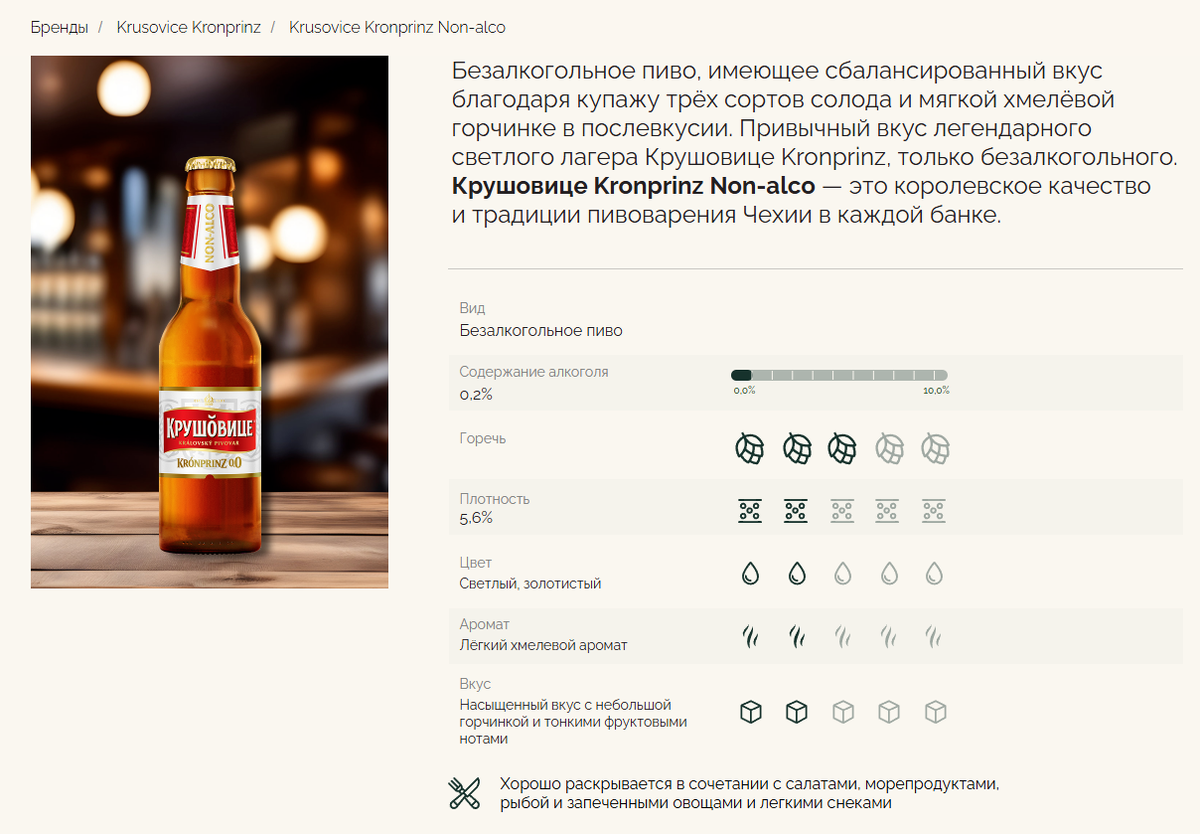The height and width of the screenshot is (834, 1200).
Task: Click the Krusovice Kronprinz Non-alco breadcrumb
Action: tap(397, 27)
